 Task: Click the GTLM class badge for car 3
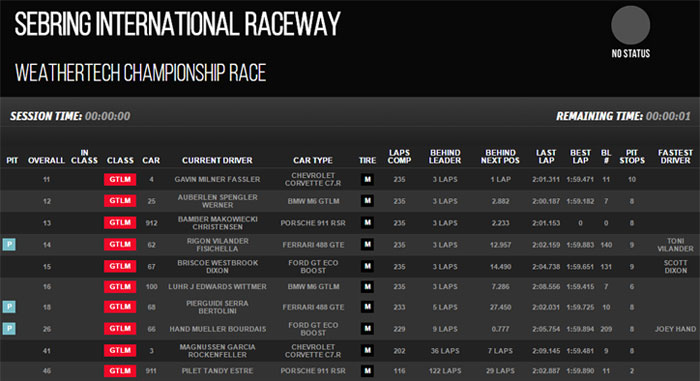[120, 350]
